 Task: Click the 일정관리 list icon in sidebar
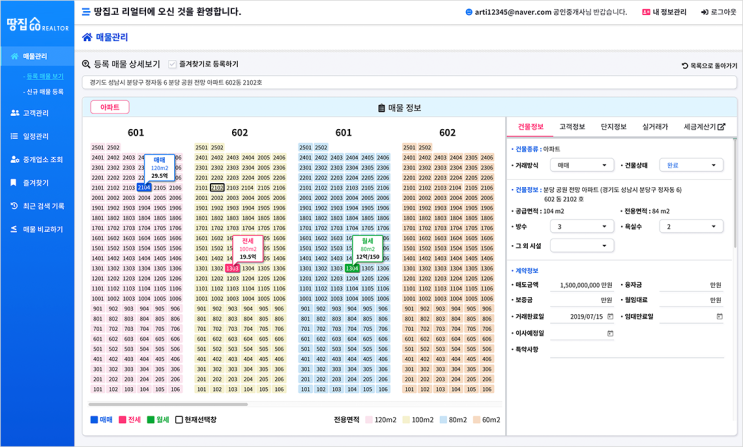14,136
